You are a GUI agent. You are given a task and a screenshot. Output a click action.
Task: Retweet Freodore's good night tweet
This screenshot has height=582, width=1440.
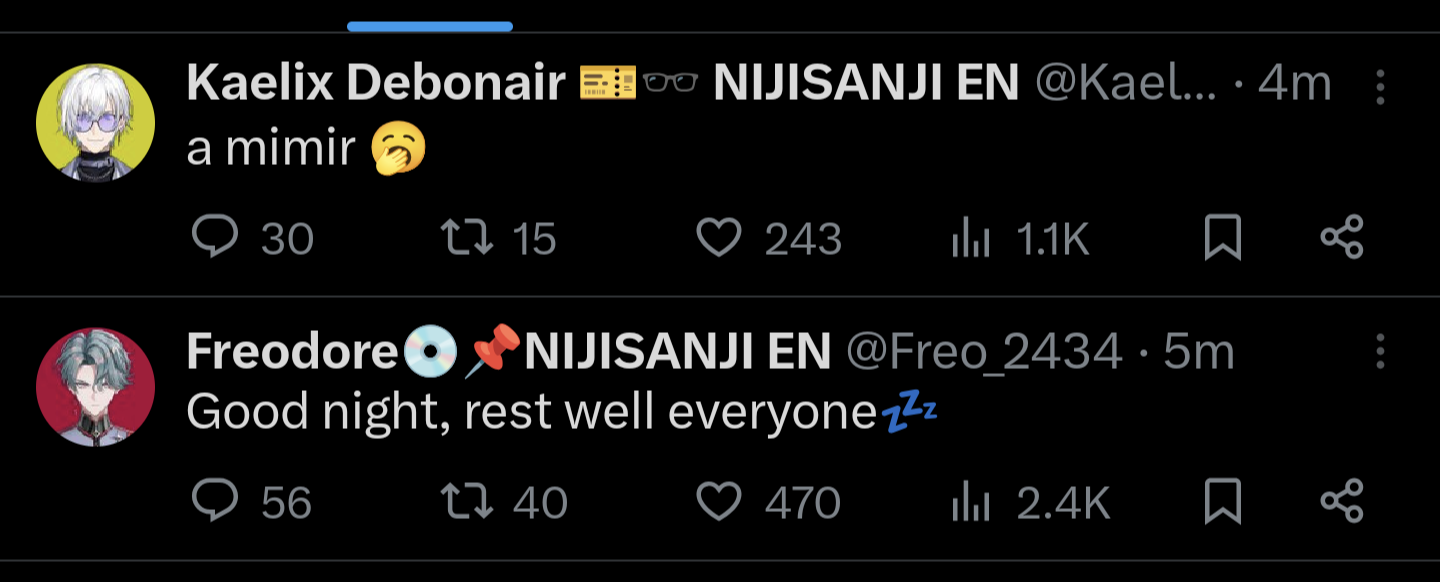click(505, 502)
